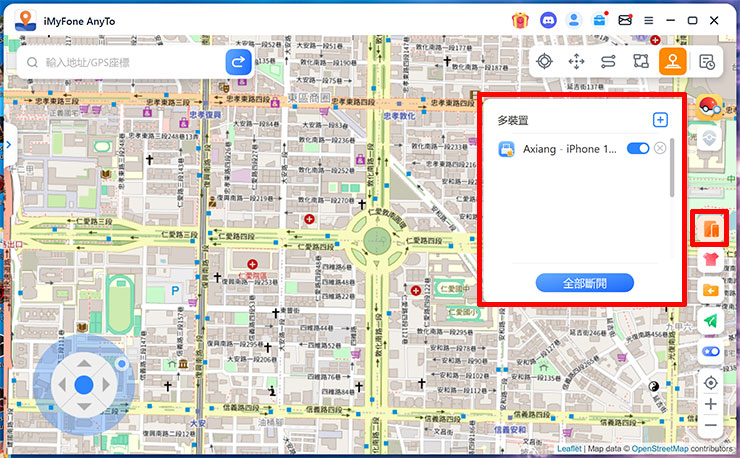Toggle the blue switch icon in right sidebar

(710, 352)
